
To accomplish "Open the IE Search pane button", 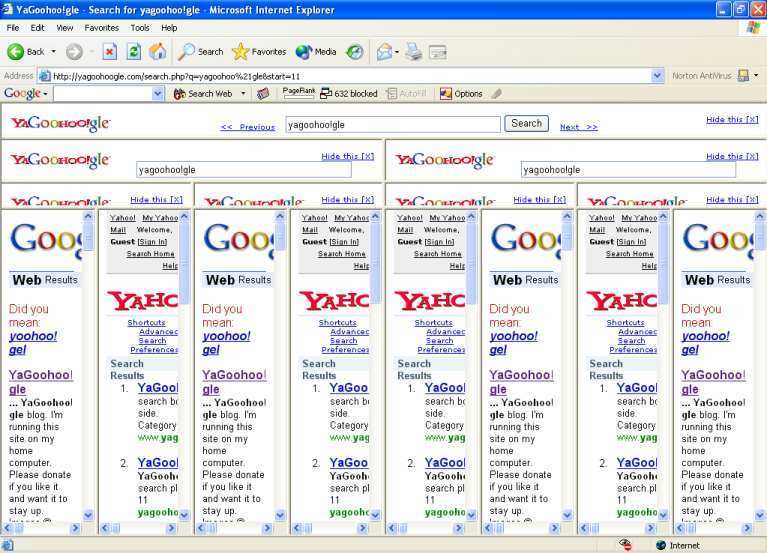I will coord(200,51).
